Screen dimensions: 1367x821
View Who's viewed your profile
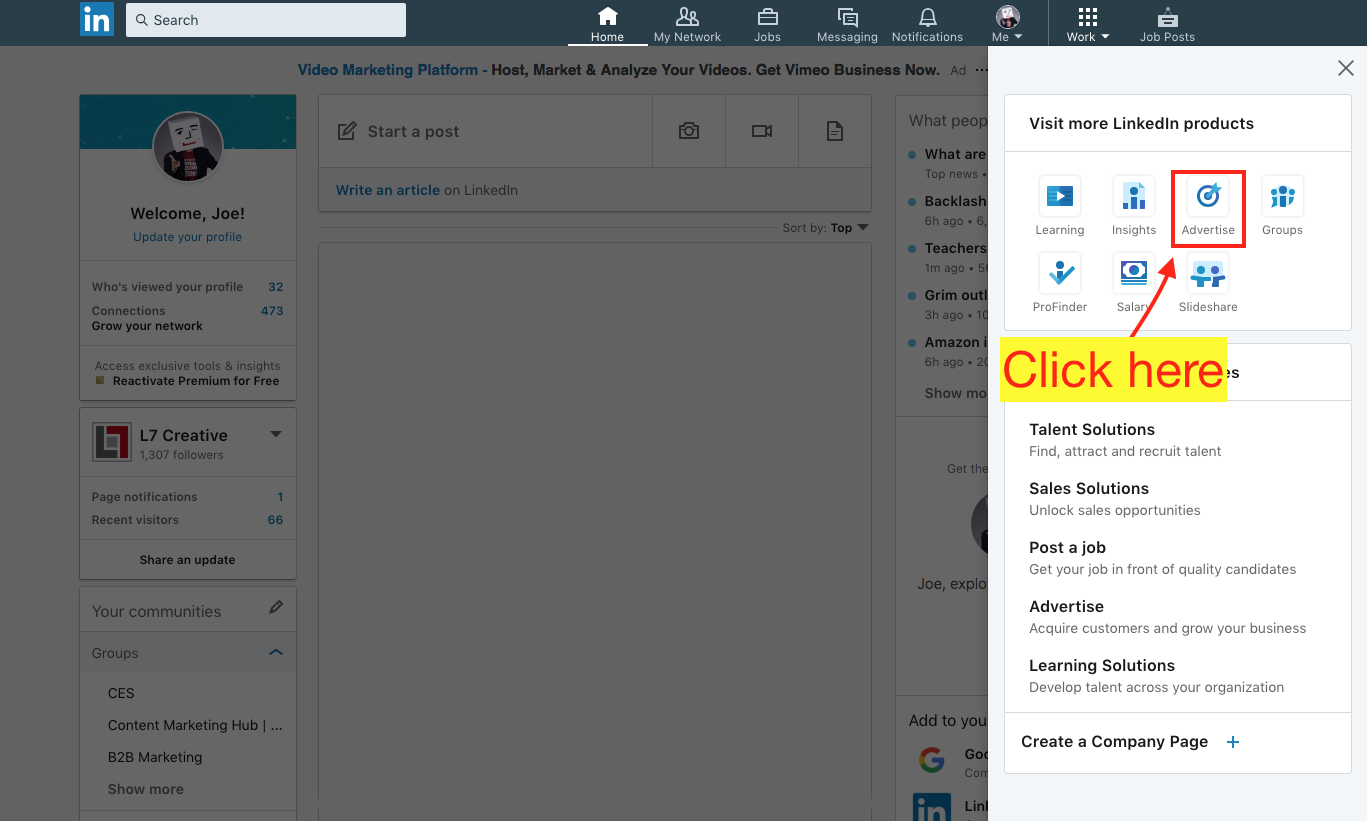[x=188, y=287]
